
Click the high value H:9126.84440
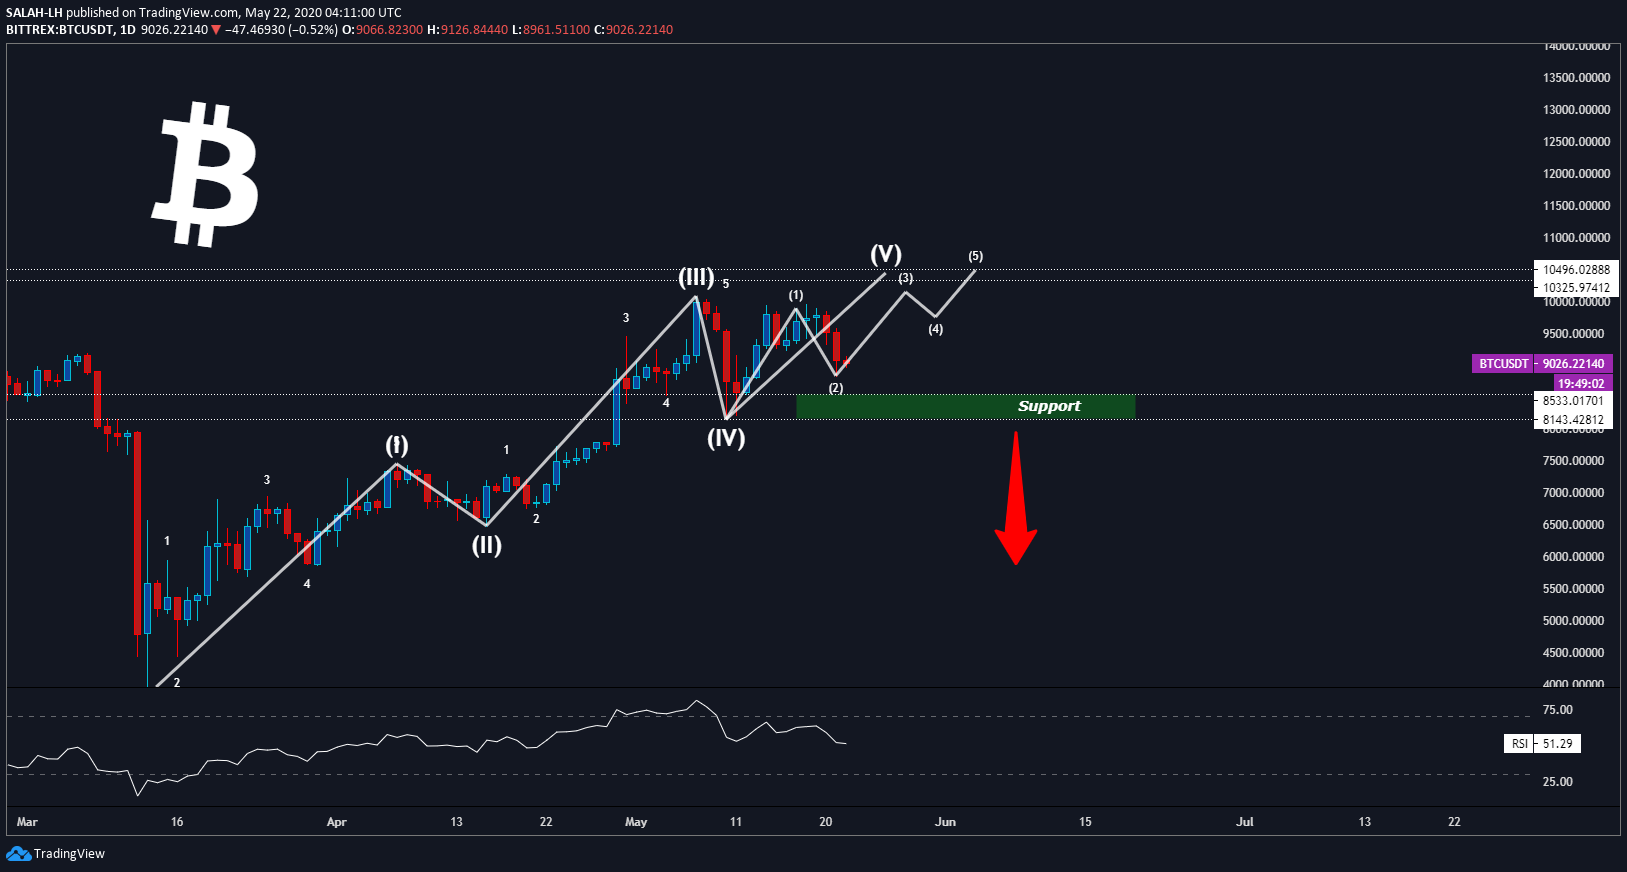(468, 30)
